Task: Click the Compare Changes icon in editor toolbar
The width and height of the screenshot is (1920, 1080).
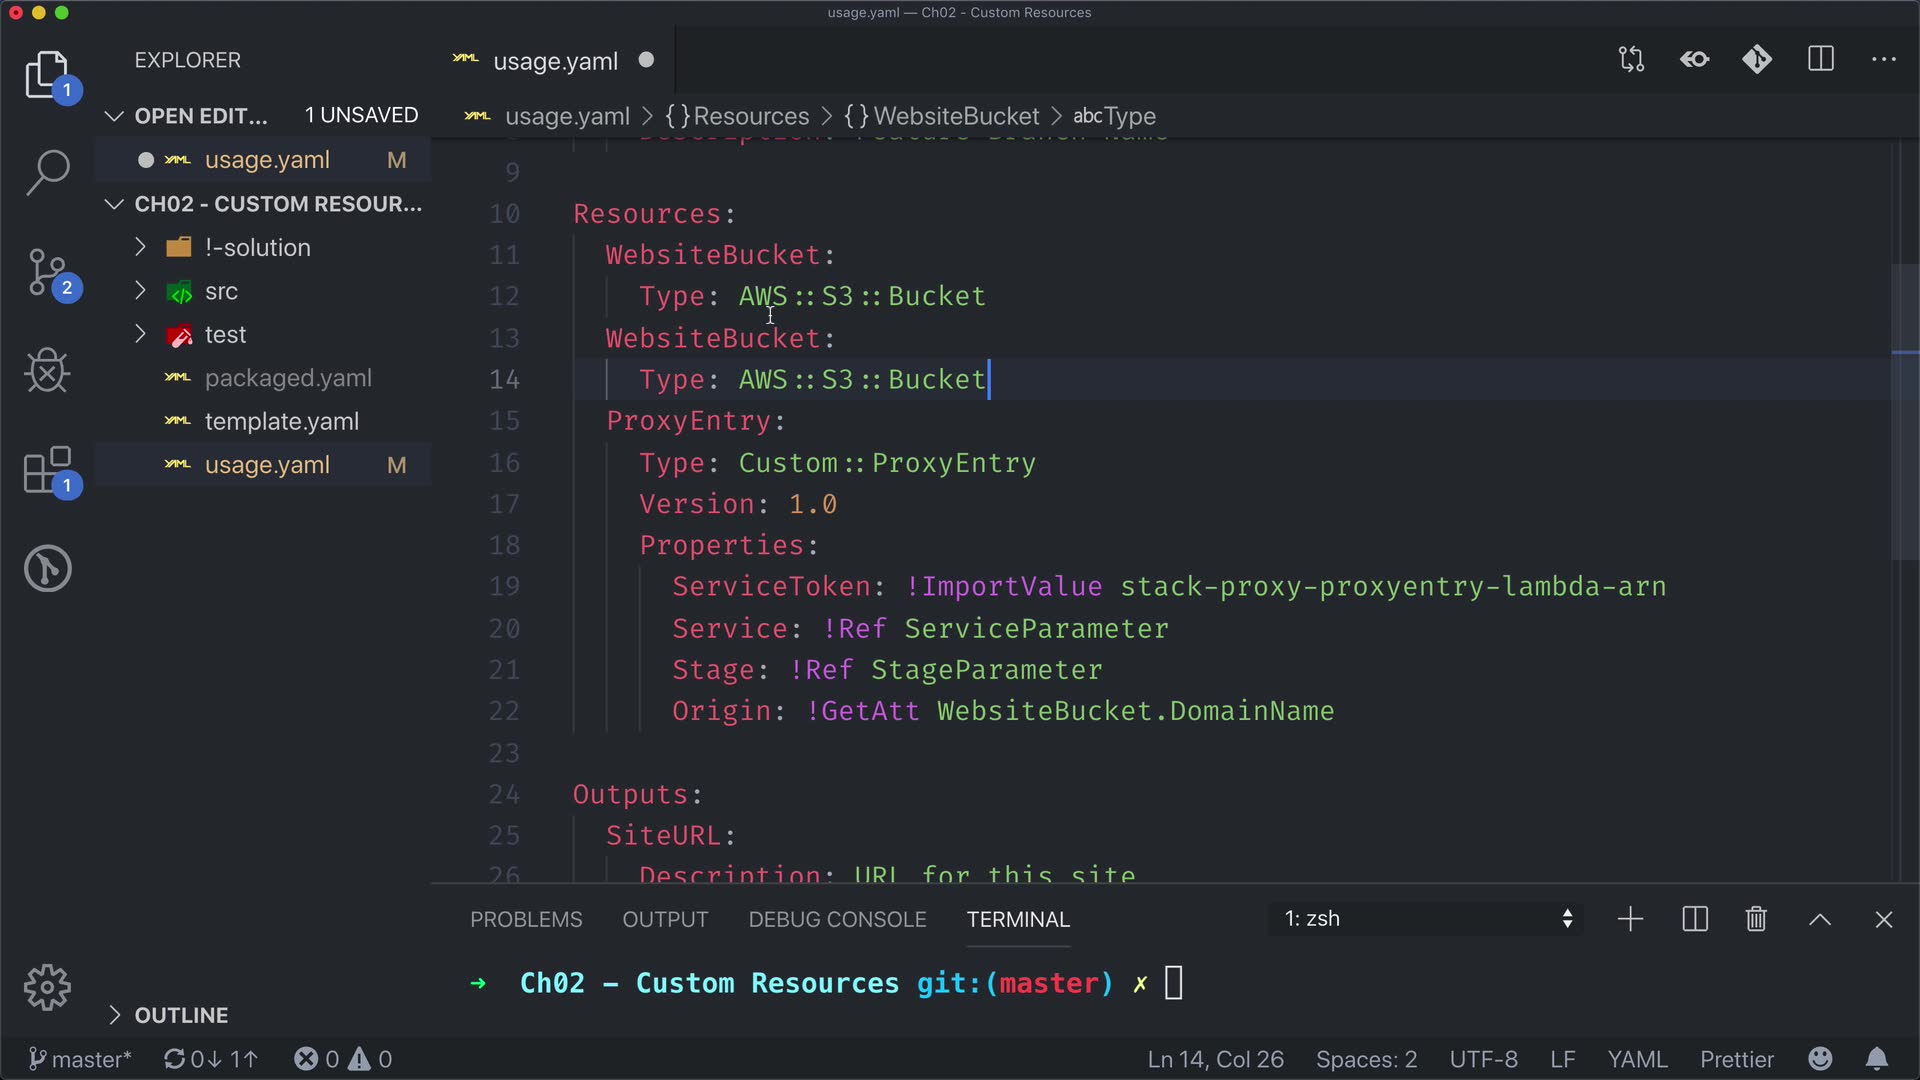Action: tap(1631, 60)
